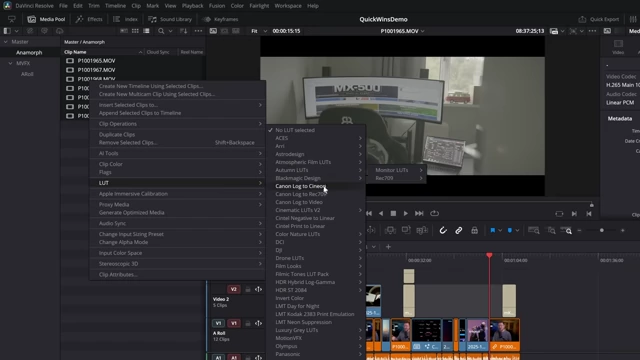640x360 pixels.
Task: Choose Append Selected Clips to Timeline
Action: 140,113
